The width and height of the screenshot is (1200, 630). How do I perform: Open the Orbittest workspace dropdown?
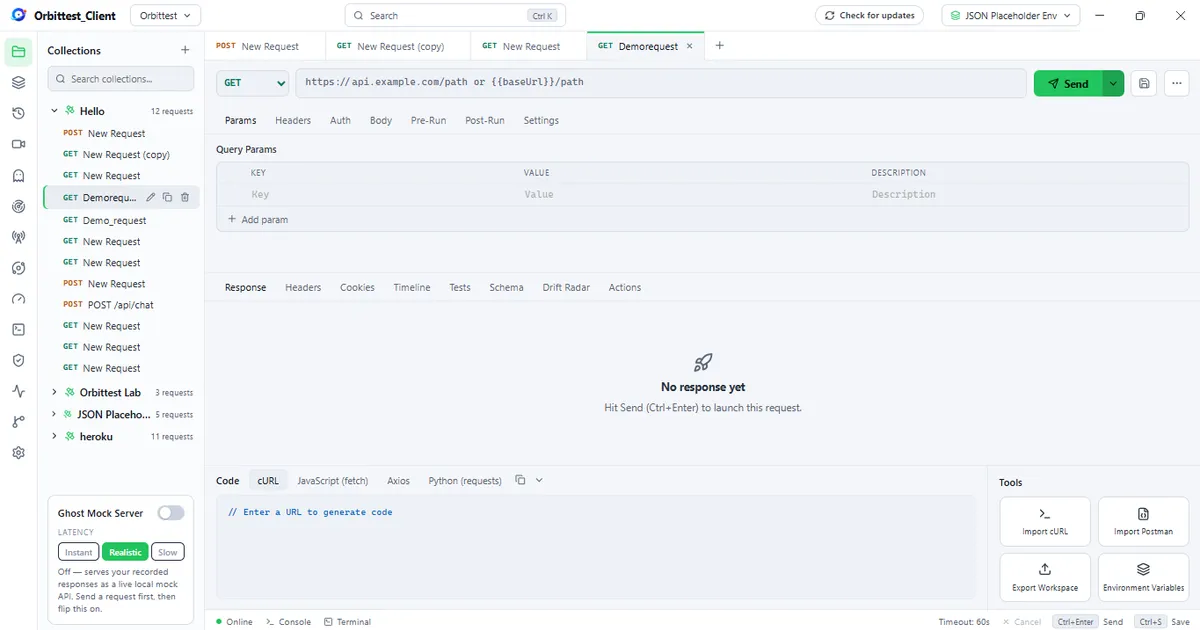click(x=165, y=15)
